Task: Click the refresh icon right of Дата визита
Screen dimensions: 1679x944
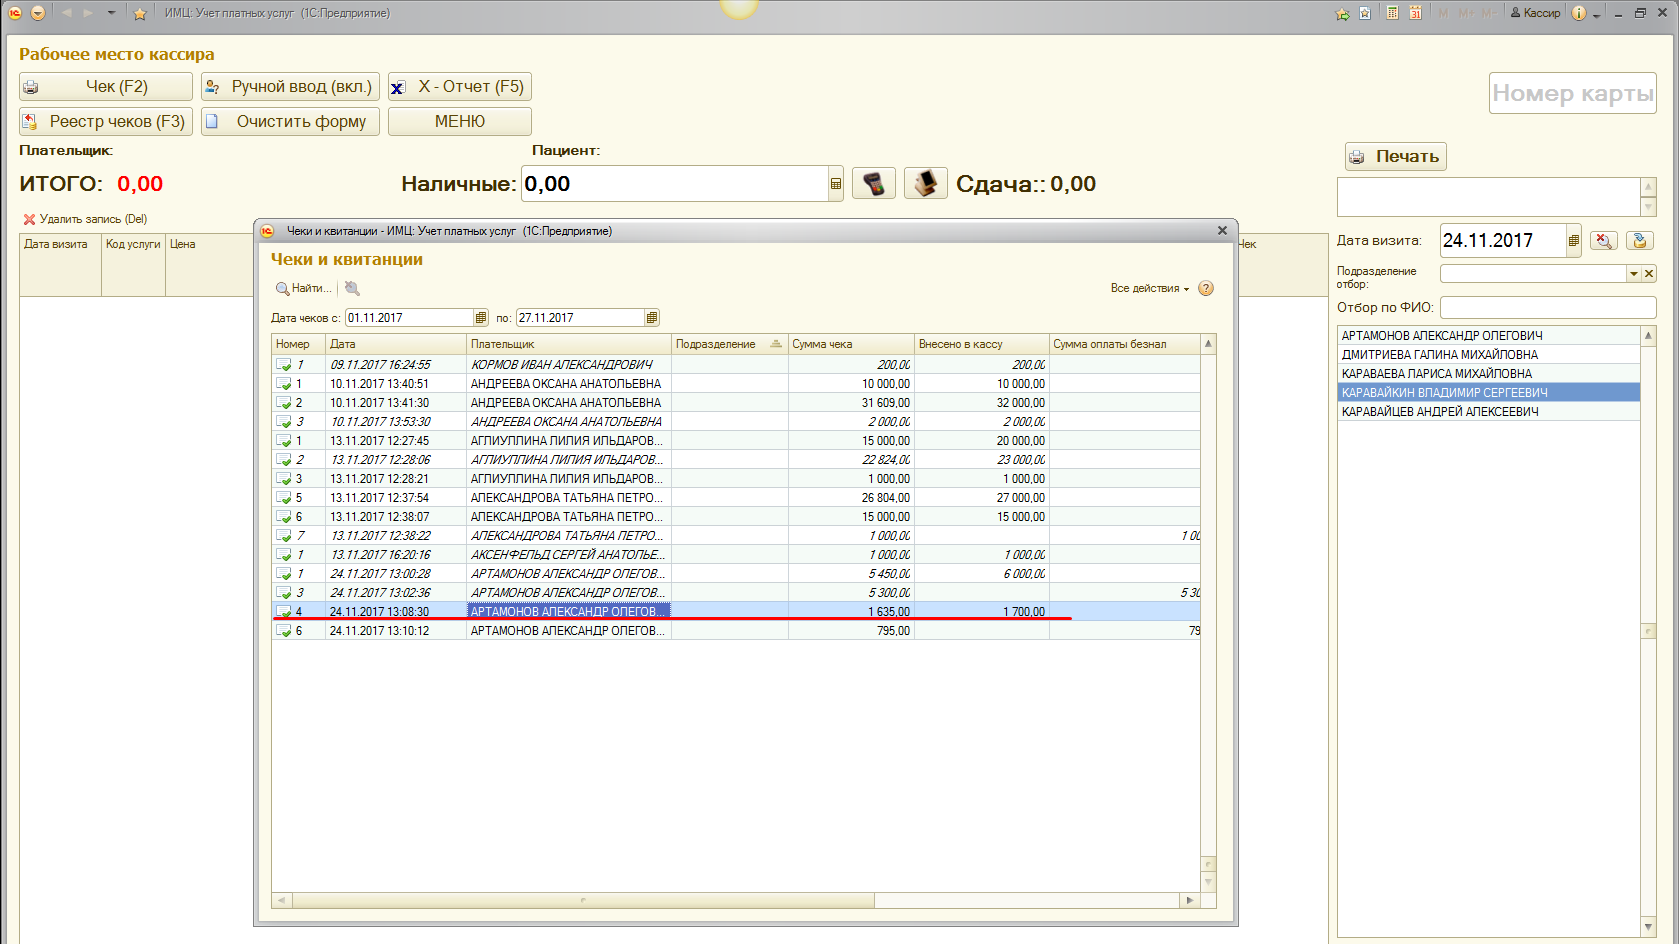Action: pos(1639,240)
